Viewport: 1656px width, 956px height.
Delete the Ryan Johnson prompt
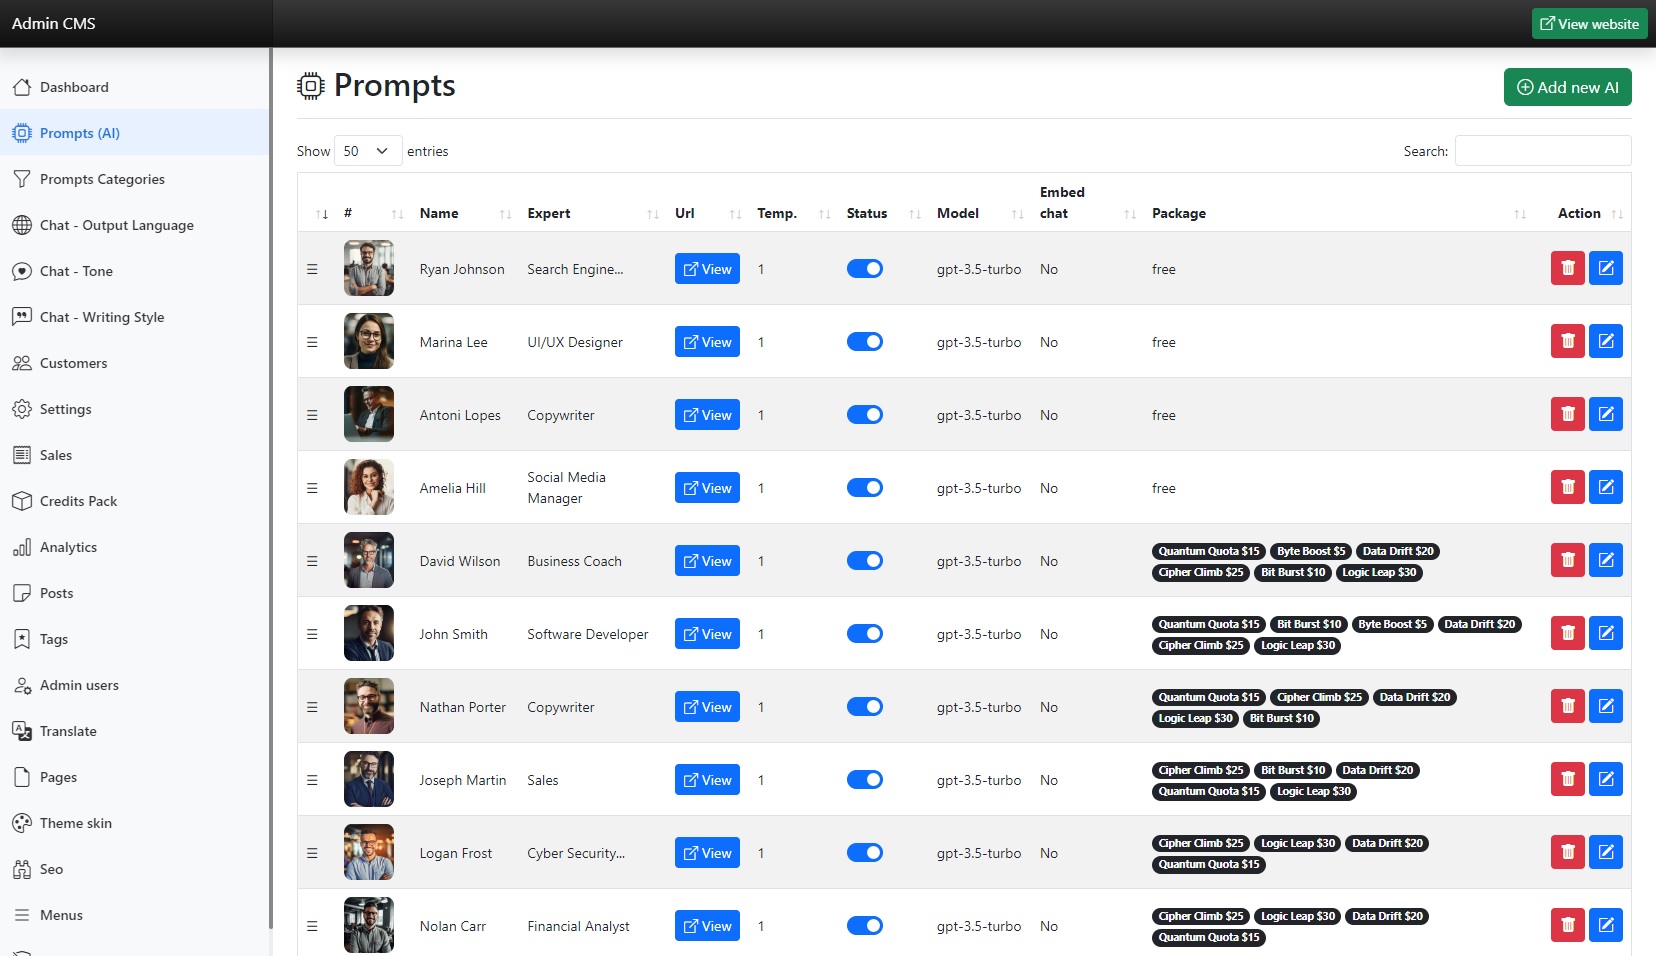(x=1567, y=268)
